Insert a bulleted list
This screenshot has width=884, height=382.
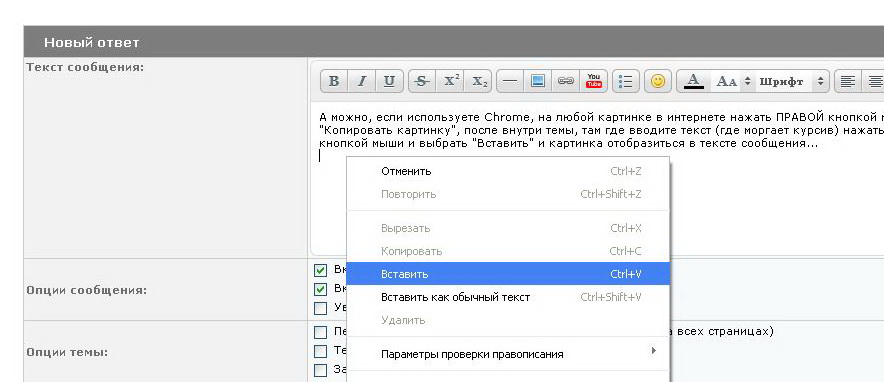(x=625, y=81)
